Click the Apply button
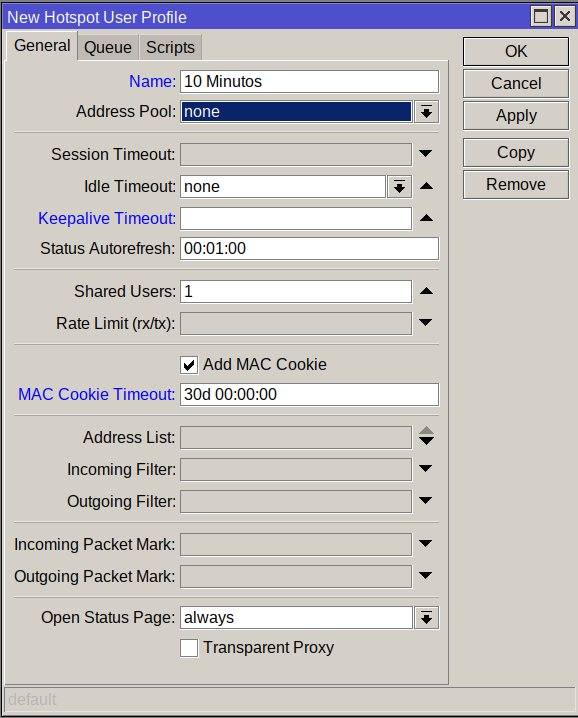Image resolution: width=578 pixels, height=718 pixels. click(x=516, y=116)
